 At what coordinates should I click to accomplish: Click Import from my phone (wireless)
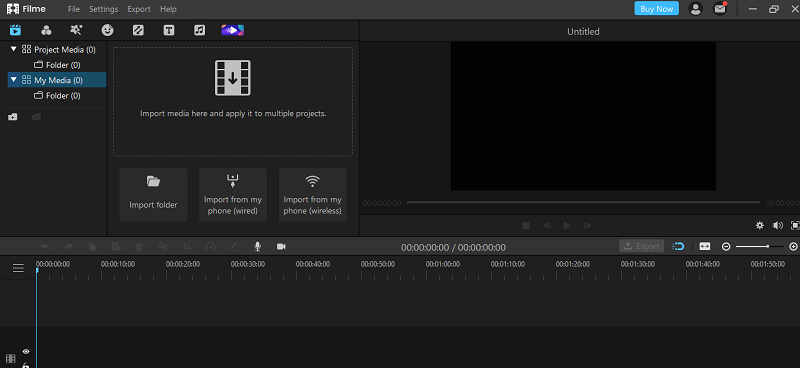[x=313, y=195]
